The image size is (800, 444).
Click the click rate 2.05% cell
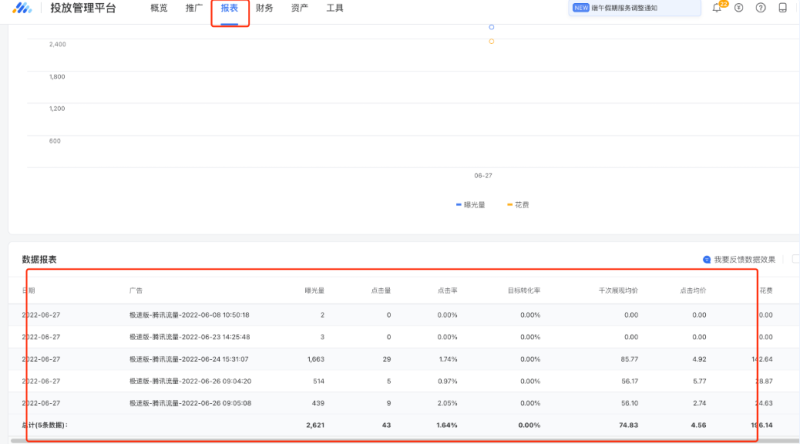pyautogui.click(x=447, y=403)
